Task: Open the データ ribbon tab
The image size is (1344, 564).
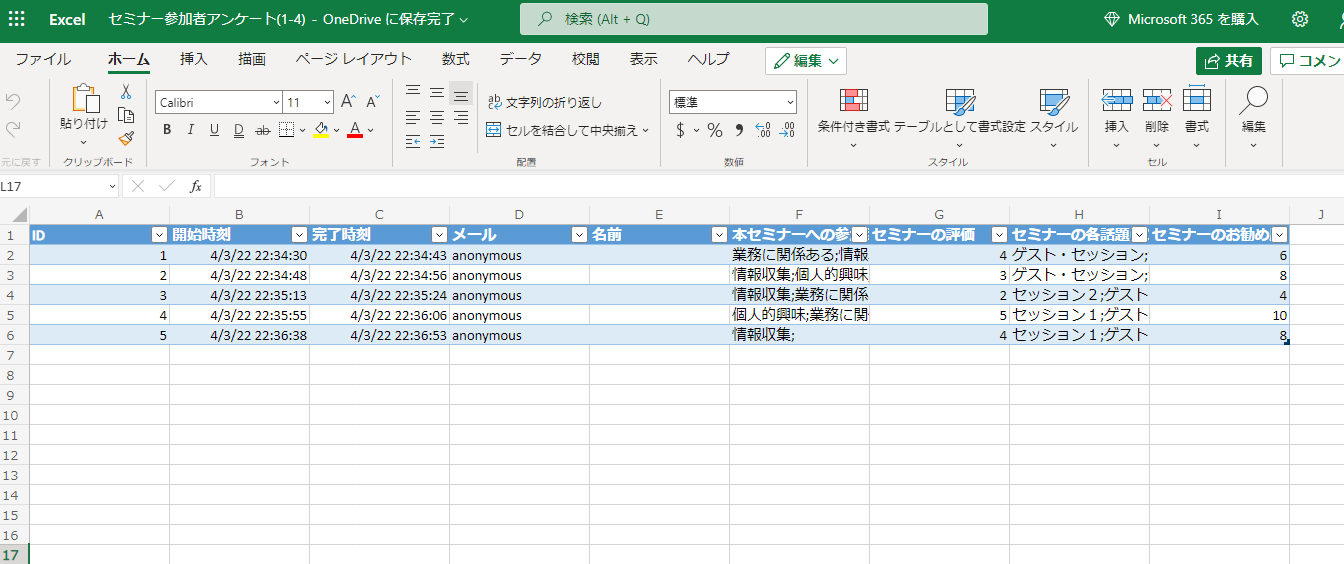Action: coord(520,59)
